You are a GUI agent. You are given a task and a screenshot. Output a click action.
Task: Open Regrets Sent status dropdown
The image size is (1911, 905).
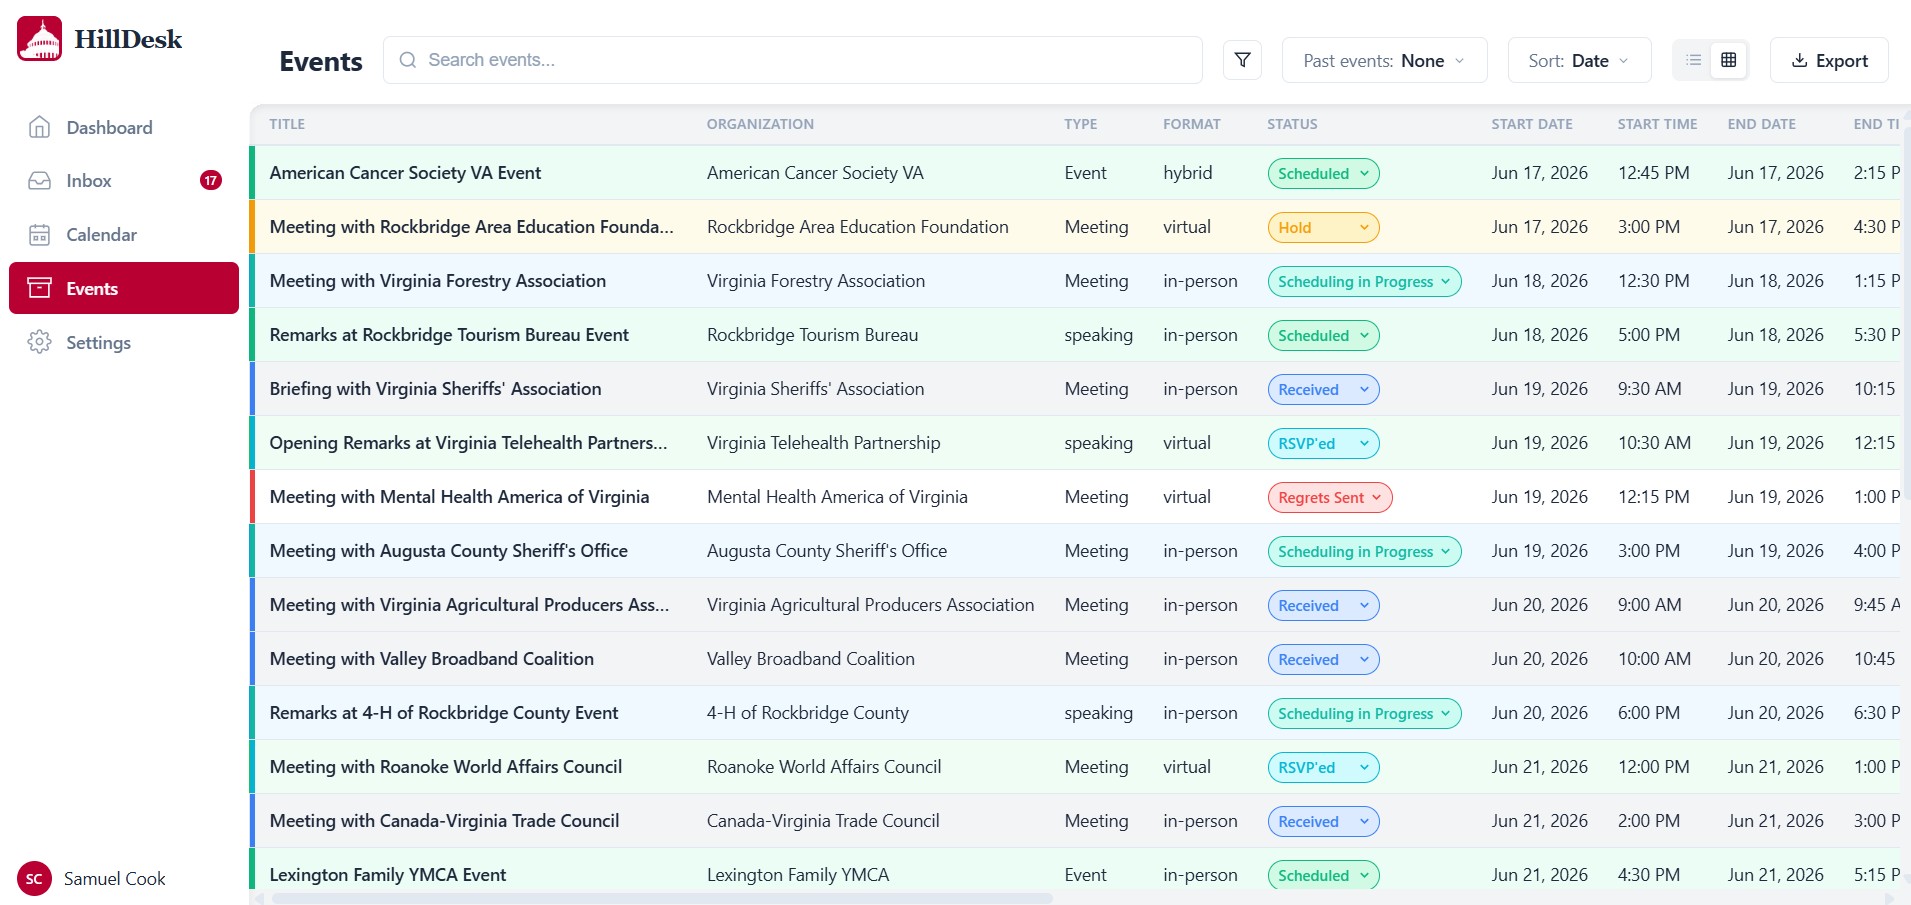(x=1330, y=497)
